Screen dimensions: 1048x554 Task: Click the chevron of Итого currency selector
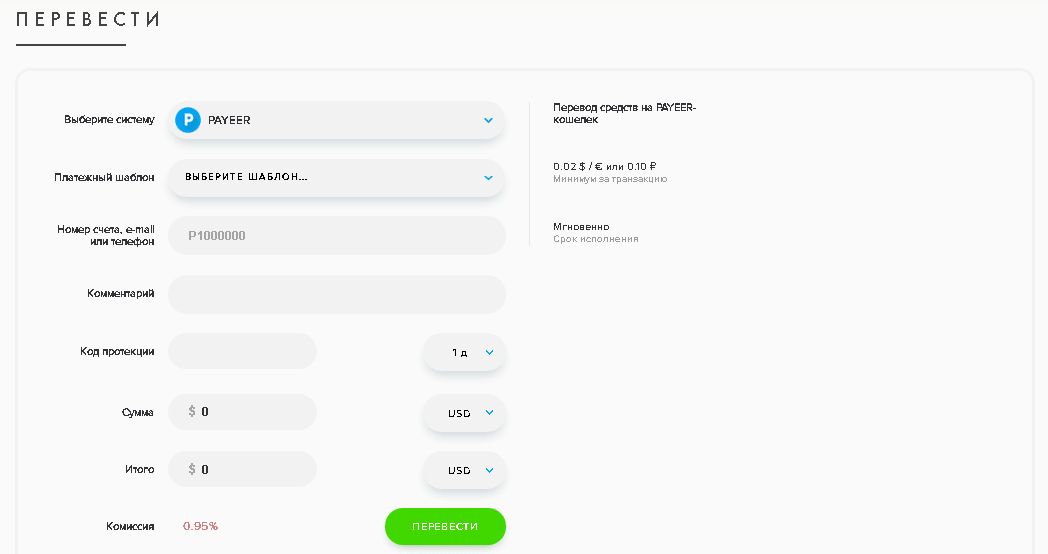coord(489,470)
